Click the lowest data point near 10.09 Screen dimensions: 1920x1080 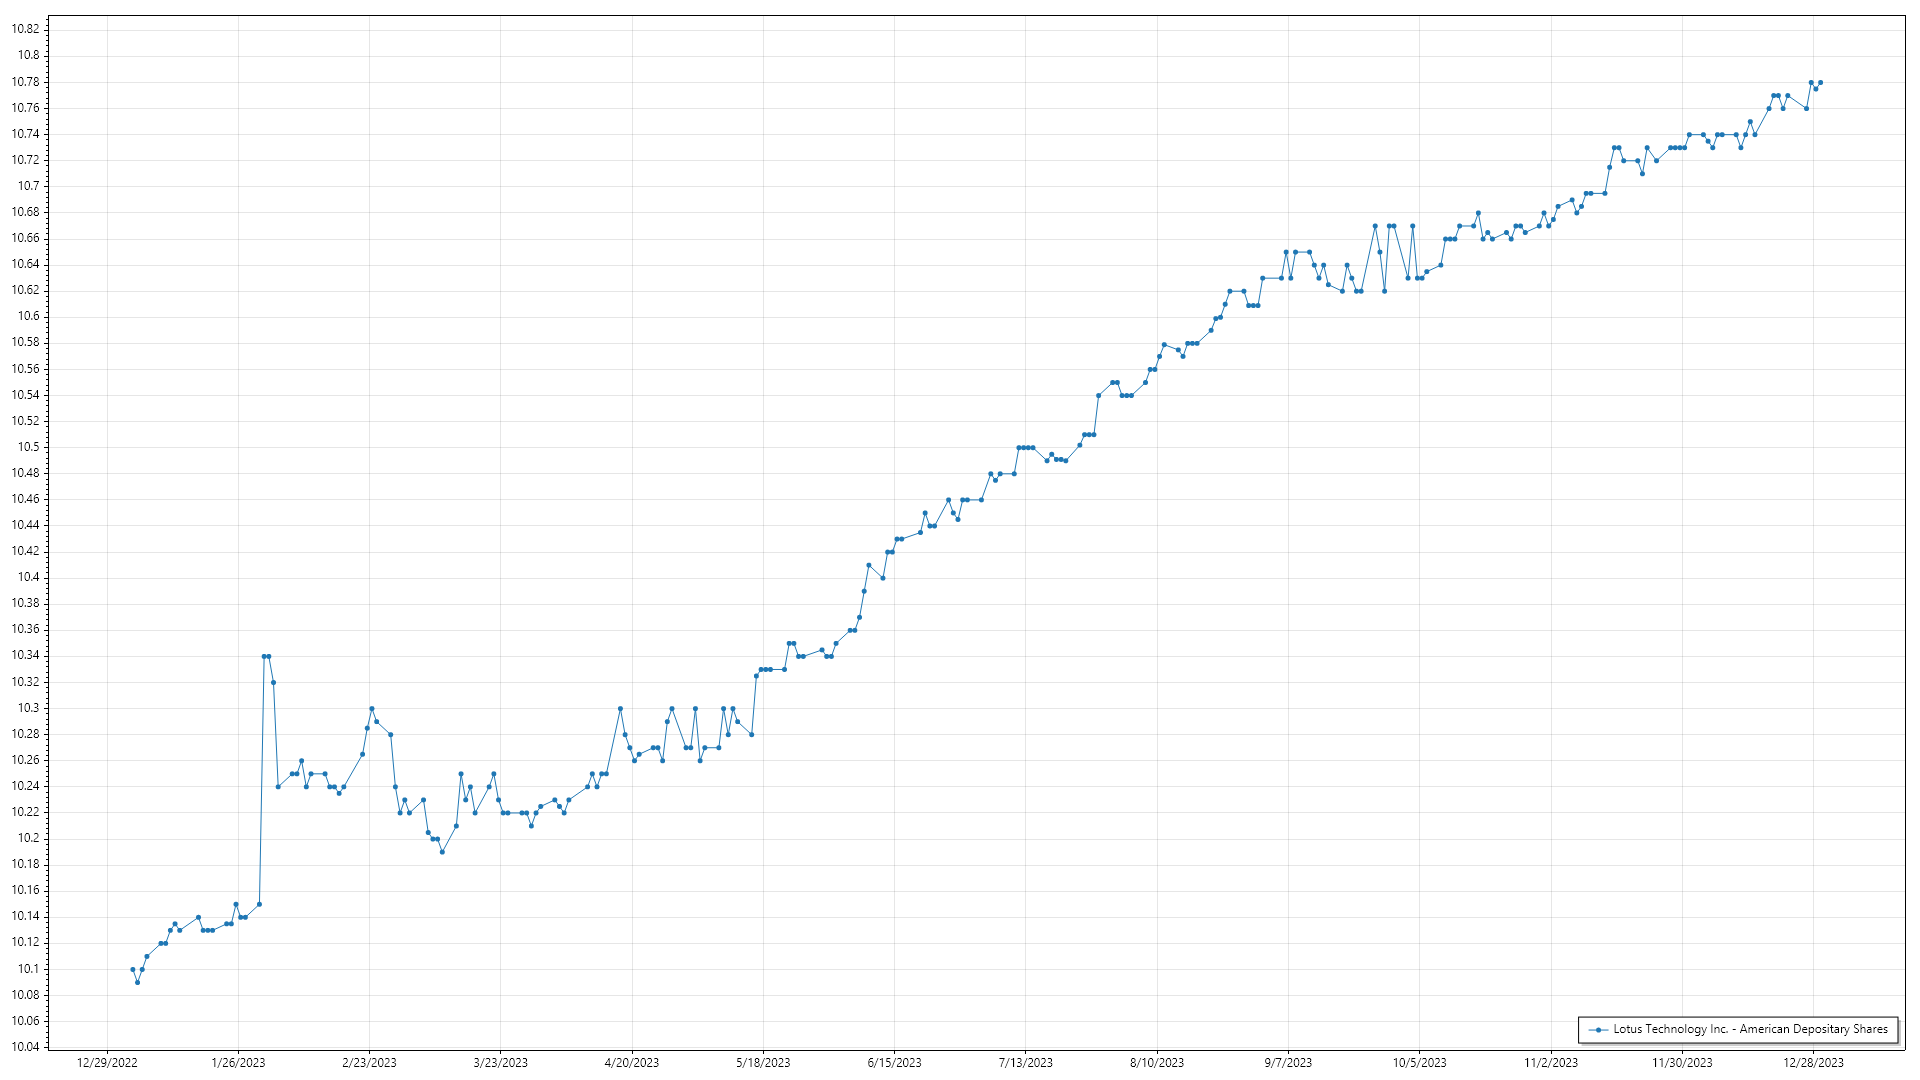pyautogui.click(x=137, y=982)
